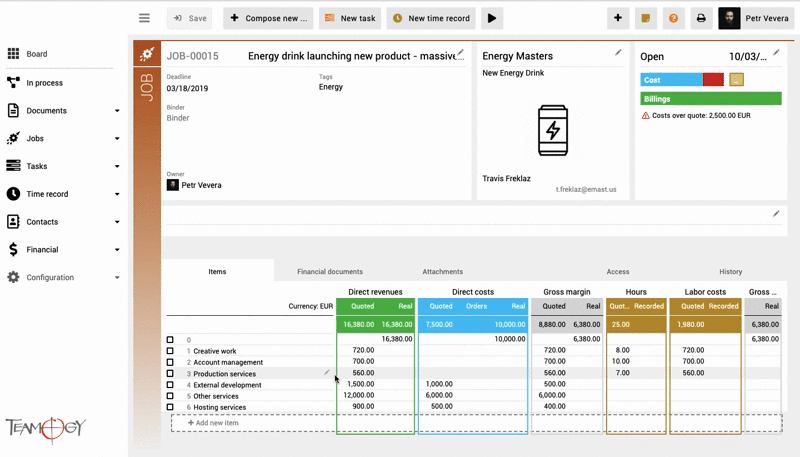This screenshot has width=800, height=457.
Task: Expand the Configuration menu arrow
Action: tap(117, 277)
